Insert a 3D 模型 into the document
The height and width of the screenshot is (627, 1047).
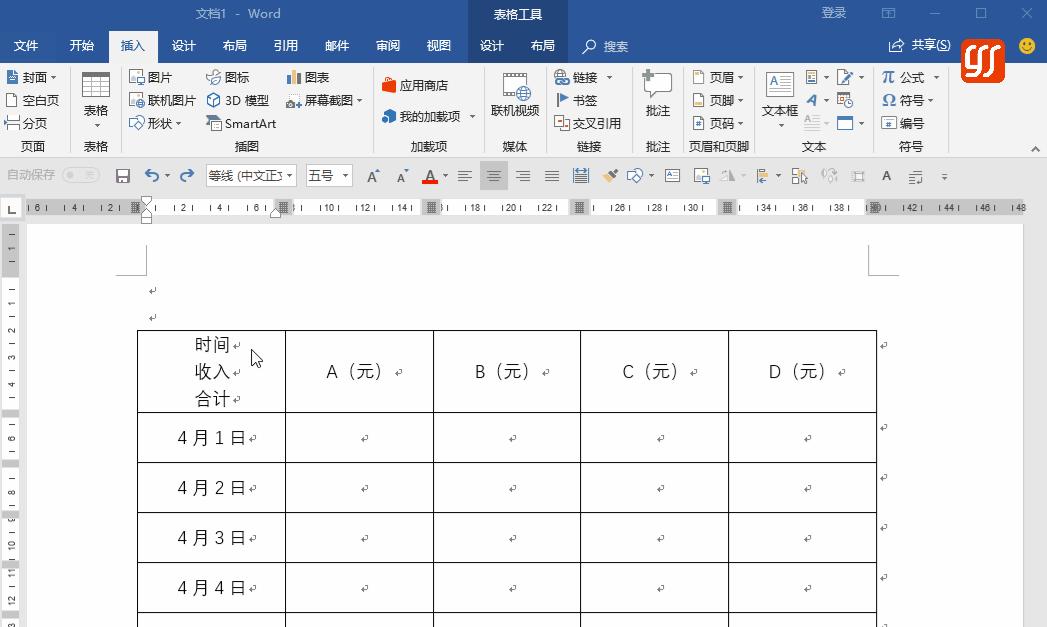point(239,100)
